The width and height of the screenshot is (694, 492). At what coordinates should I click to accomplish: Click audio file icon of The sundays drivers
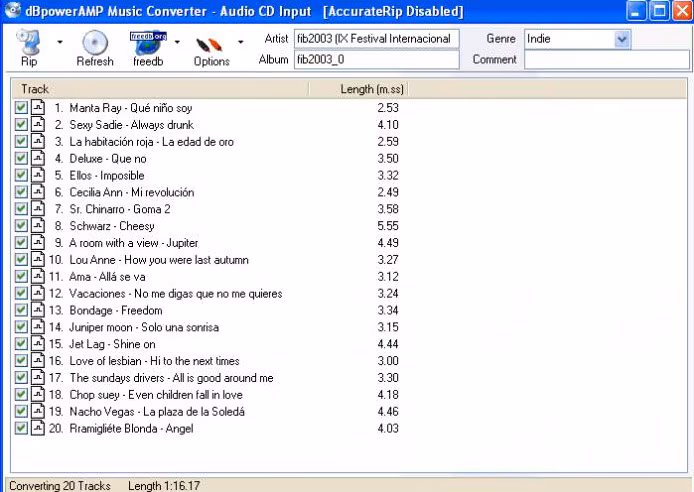38,377
